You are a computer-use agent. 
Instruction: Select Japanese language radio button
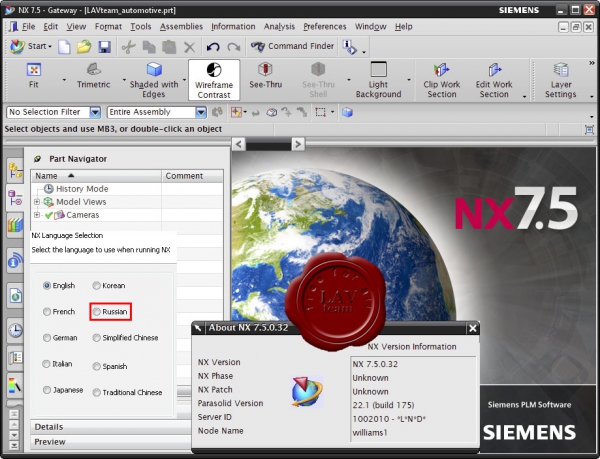pyautogui.click(x=47, y=390)
